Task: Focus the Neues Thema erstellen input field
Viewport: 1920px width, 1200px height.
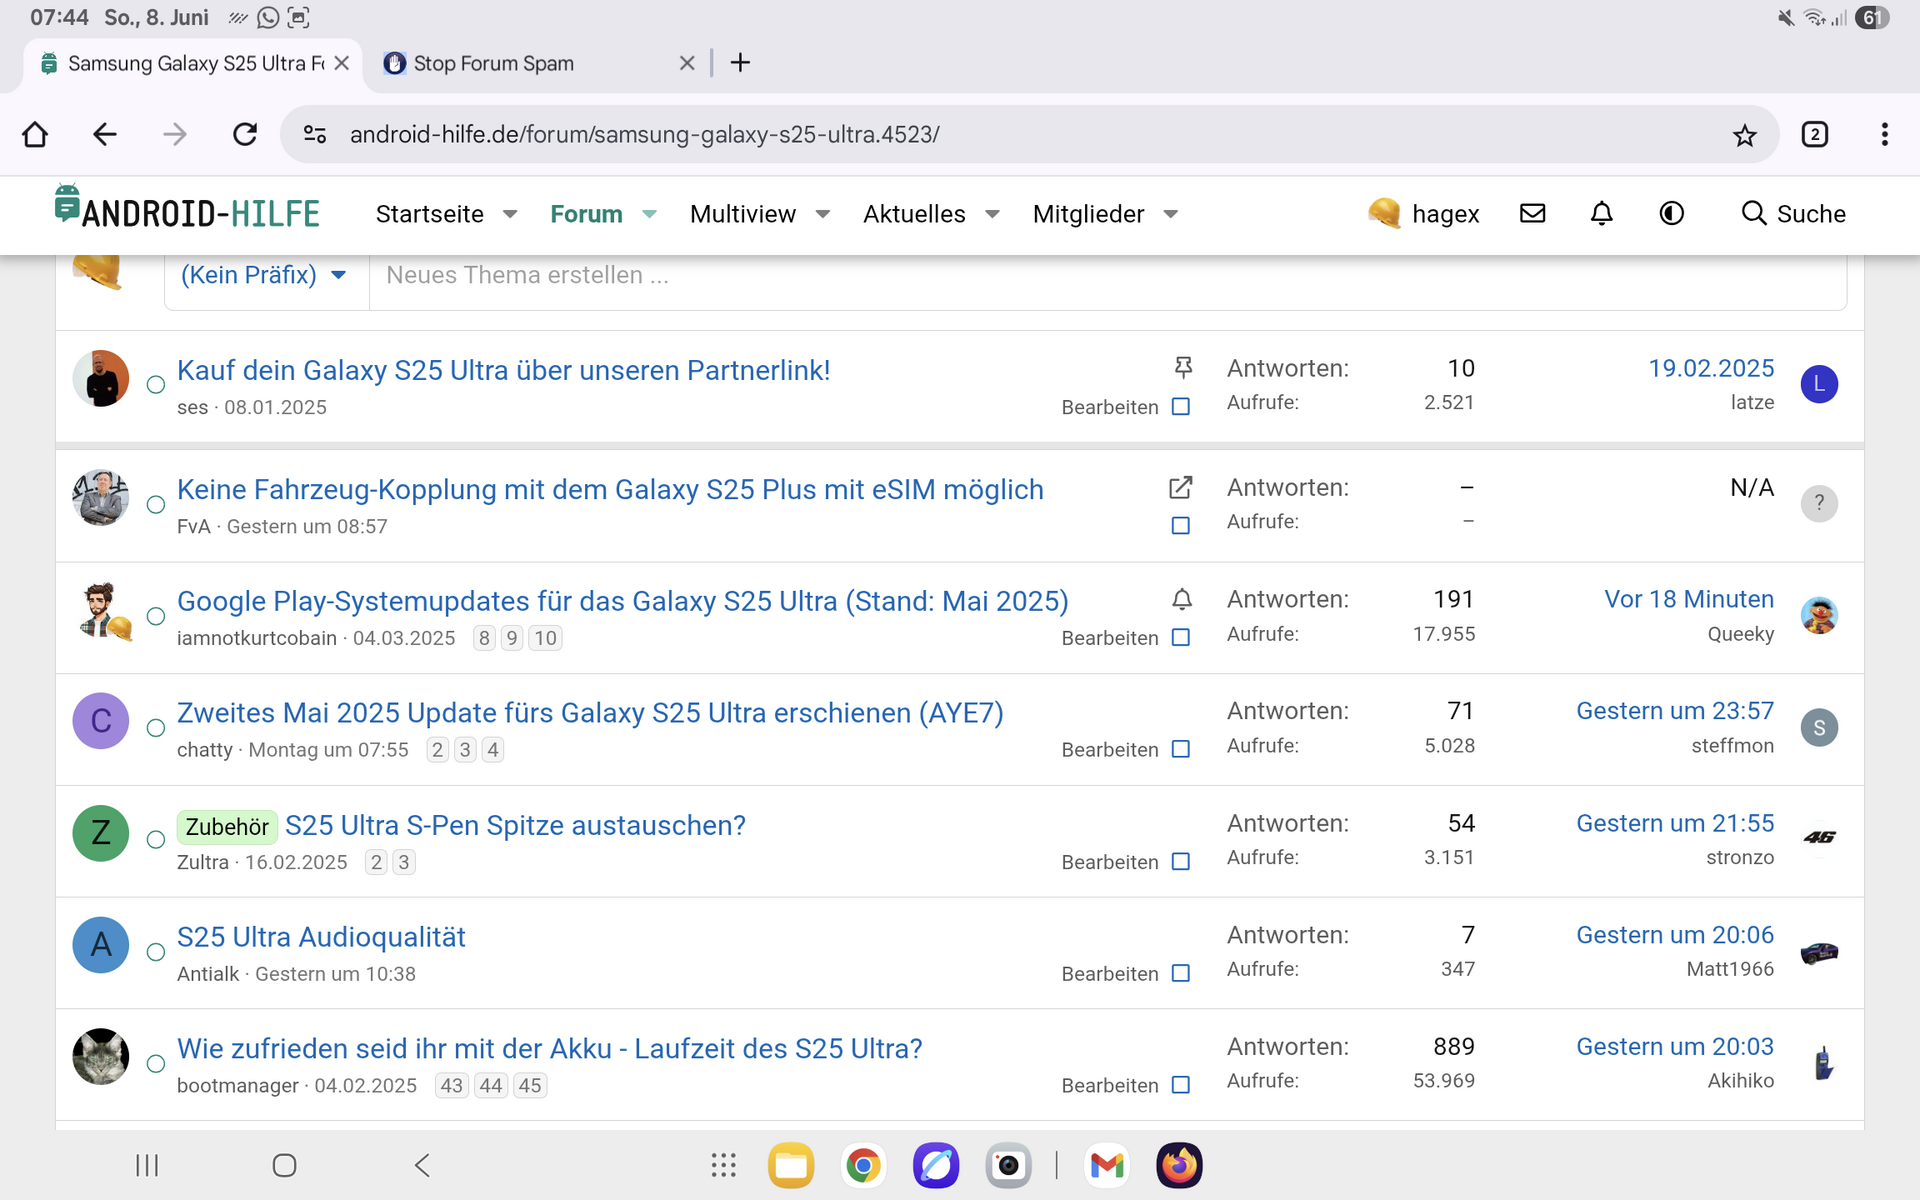Action: click(x=1107, y=275)
